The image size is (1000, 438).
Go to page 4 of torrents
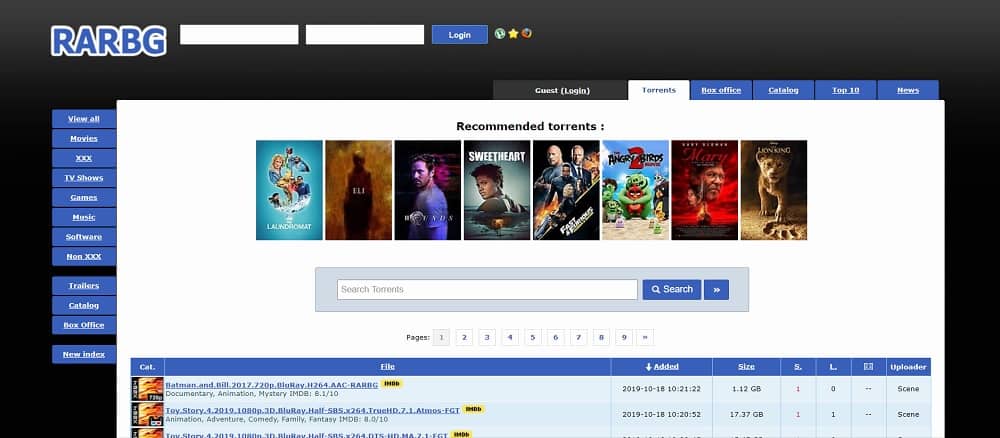510,337
